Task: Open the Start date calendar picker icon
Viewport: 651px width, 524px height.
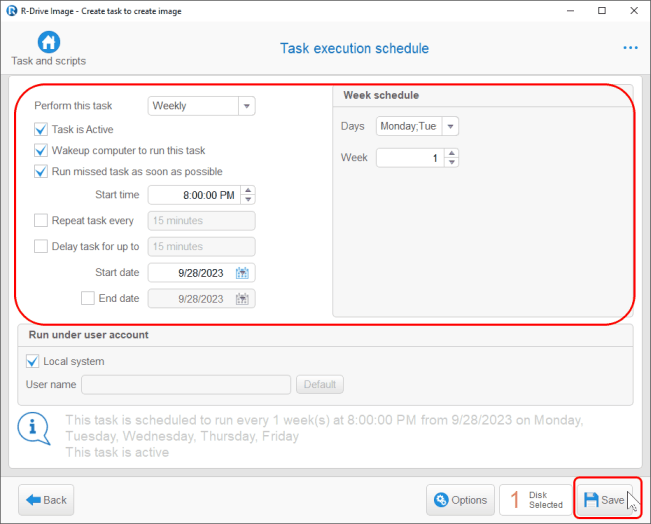Action: (242, 272)
